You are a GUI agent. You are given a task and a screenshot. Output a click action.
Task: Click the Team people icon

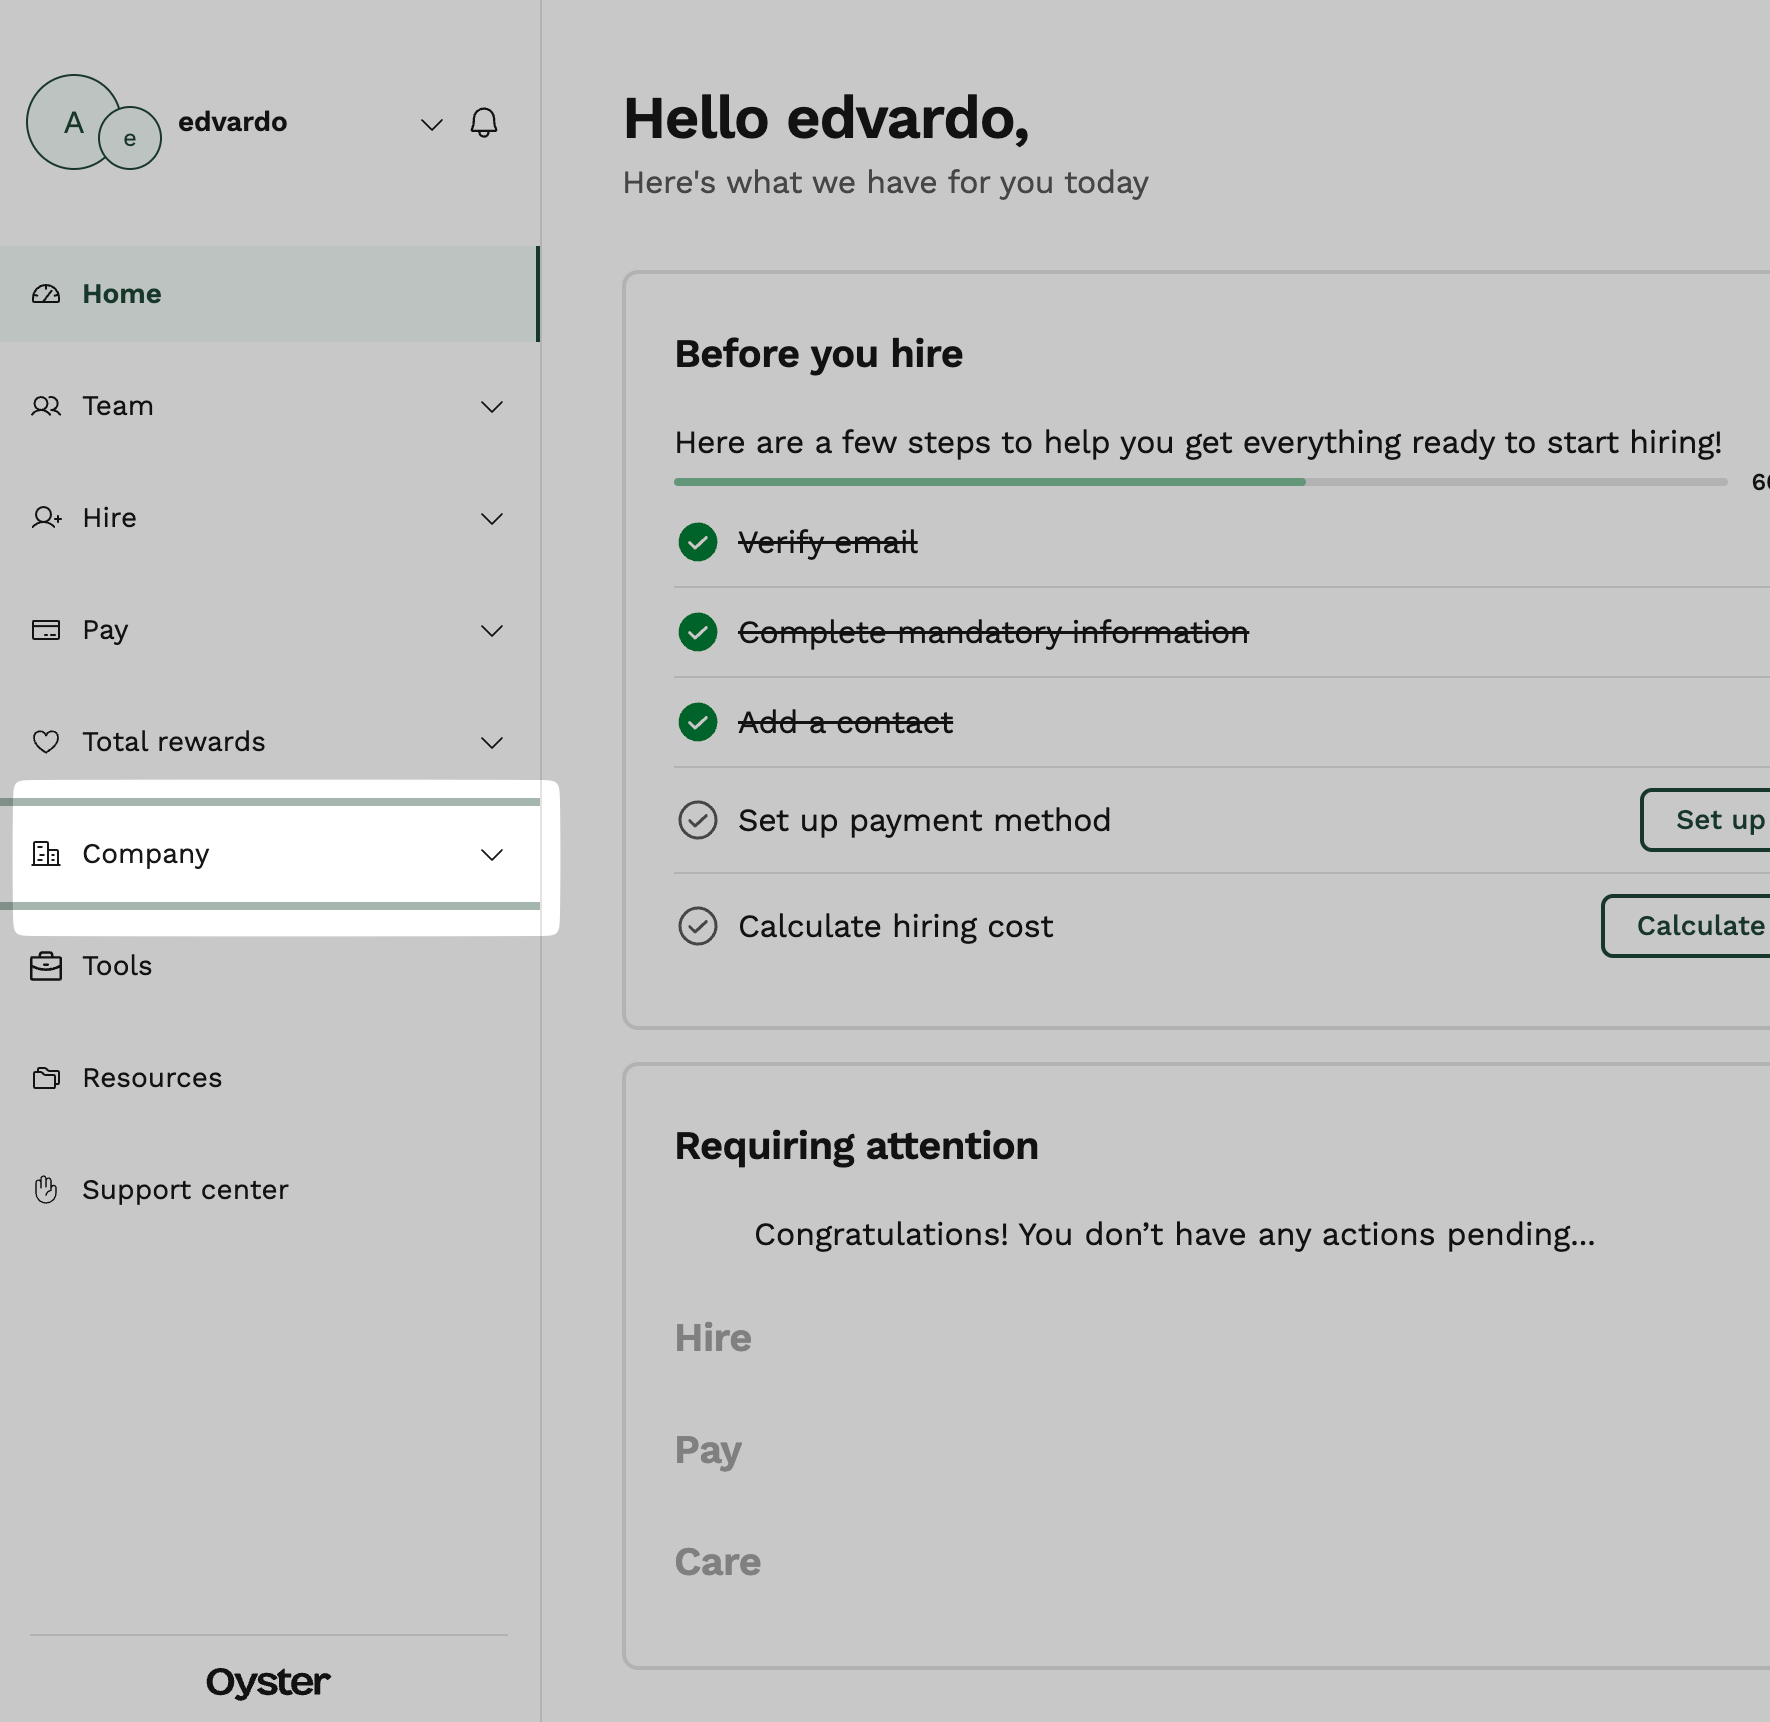(46, 406)
